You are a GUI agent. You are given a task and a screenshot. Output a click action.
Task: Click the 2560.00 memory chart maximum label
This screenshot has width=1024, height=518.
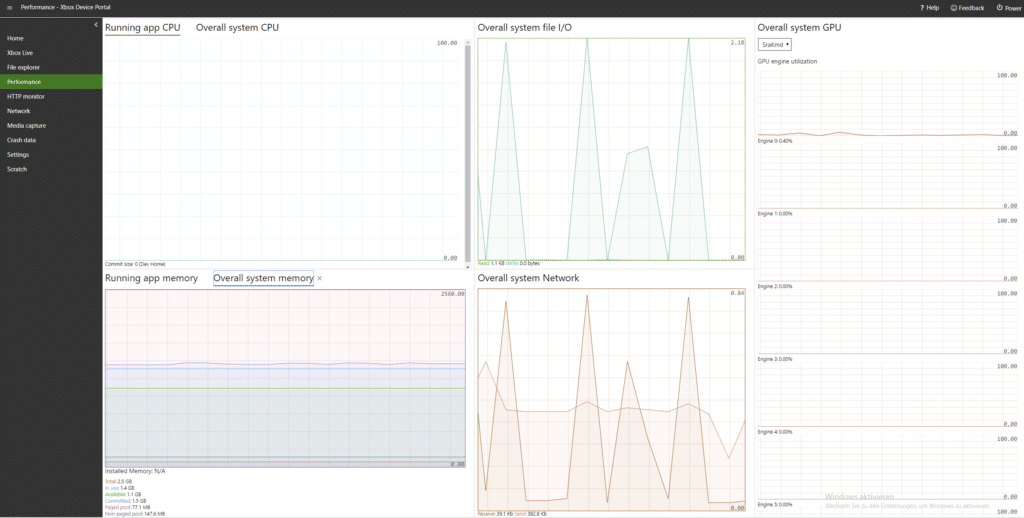click(453, 294)
